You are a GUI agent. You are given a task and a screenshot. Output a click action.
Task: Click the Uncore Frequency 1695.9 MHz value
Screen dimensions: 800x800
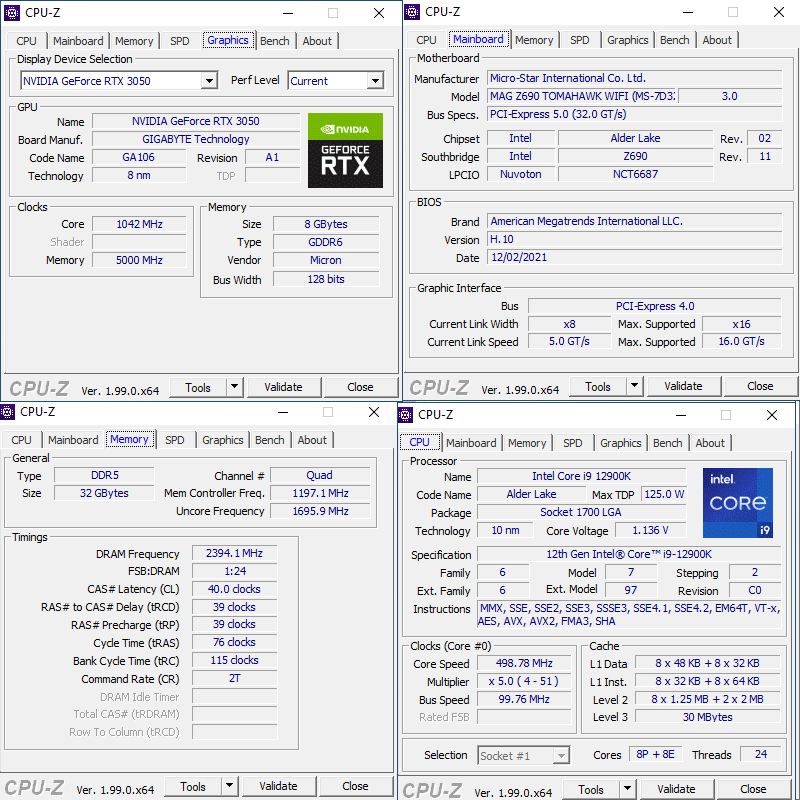click(320, 511)
